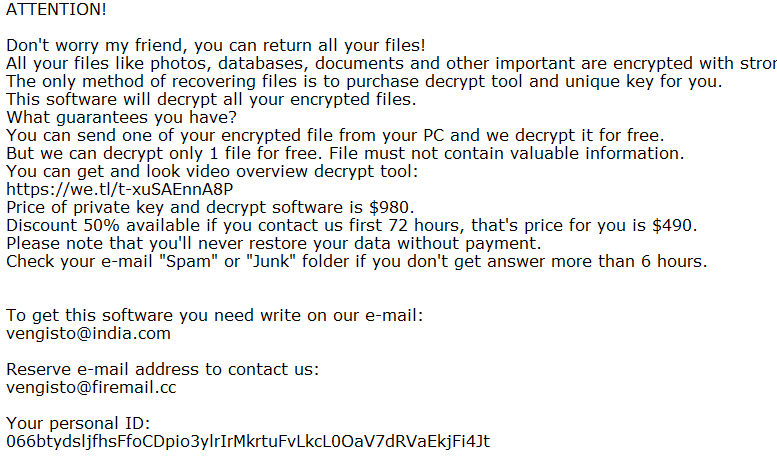Click the vengisto@firemail.cc email address
Screen dimensions: 777x457
pos(91,387)
